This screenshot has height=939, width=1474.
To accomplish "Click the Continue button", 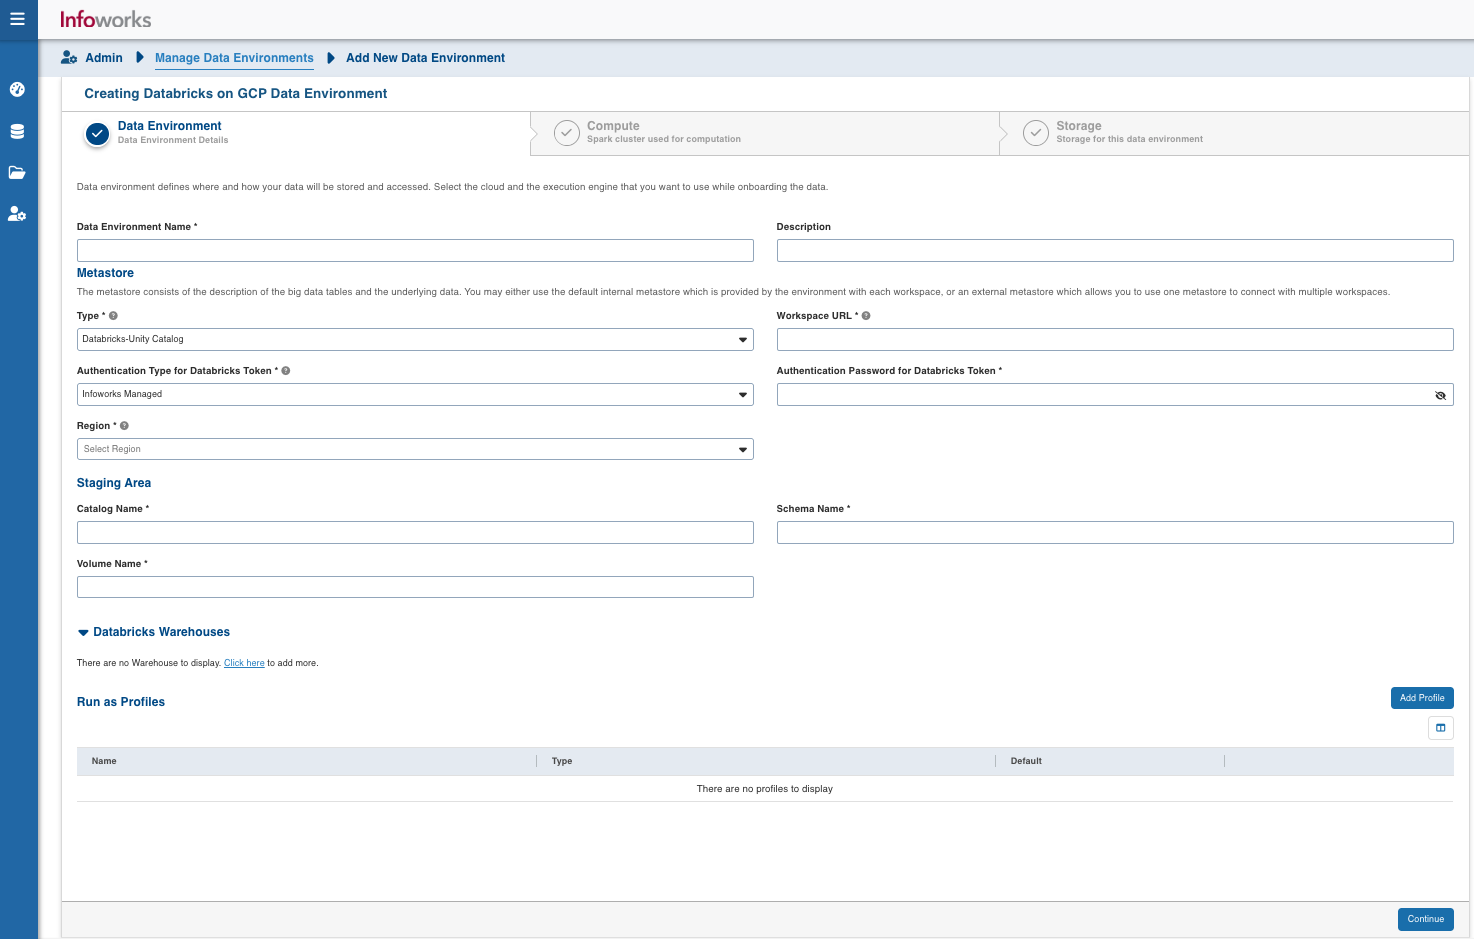I will [1426, 919].
